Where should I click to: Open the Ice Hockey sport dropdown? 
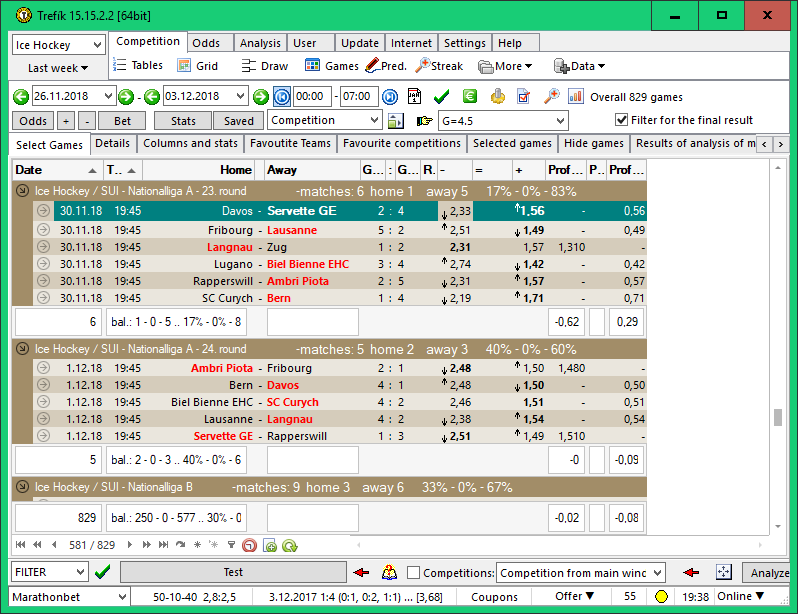coord(96,45)
